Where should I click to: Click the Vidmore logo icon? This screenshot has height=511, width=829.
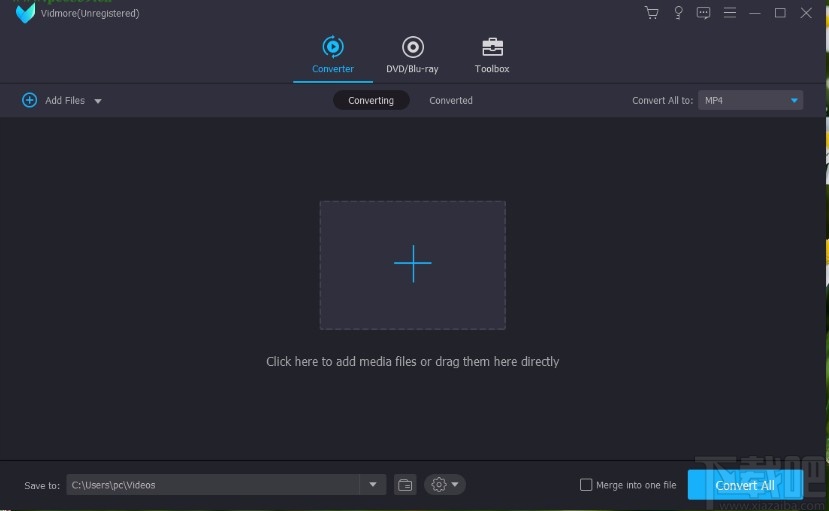tap(25, 13)
